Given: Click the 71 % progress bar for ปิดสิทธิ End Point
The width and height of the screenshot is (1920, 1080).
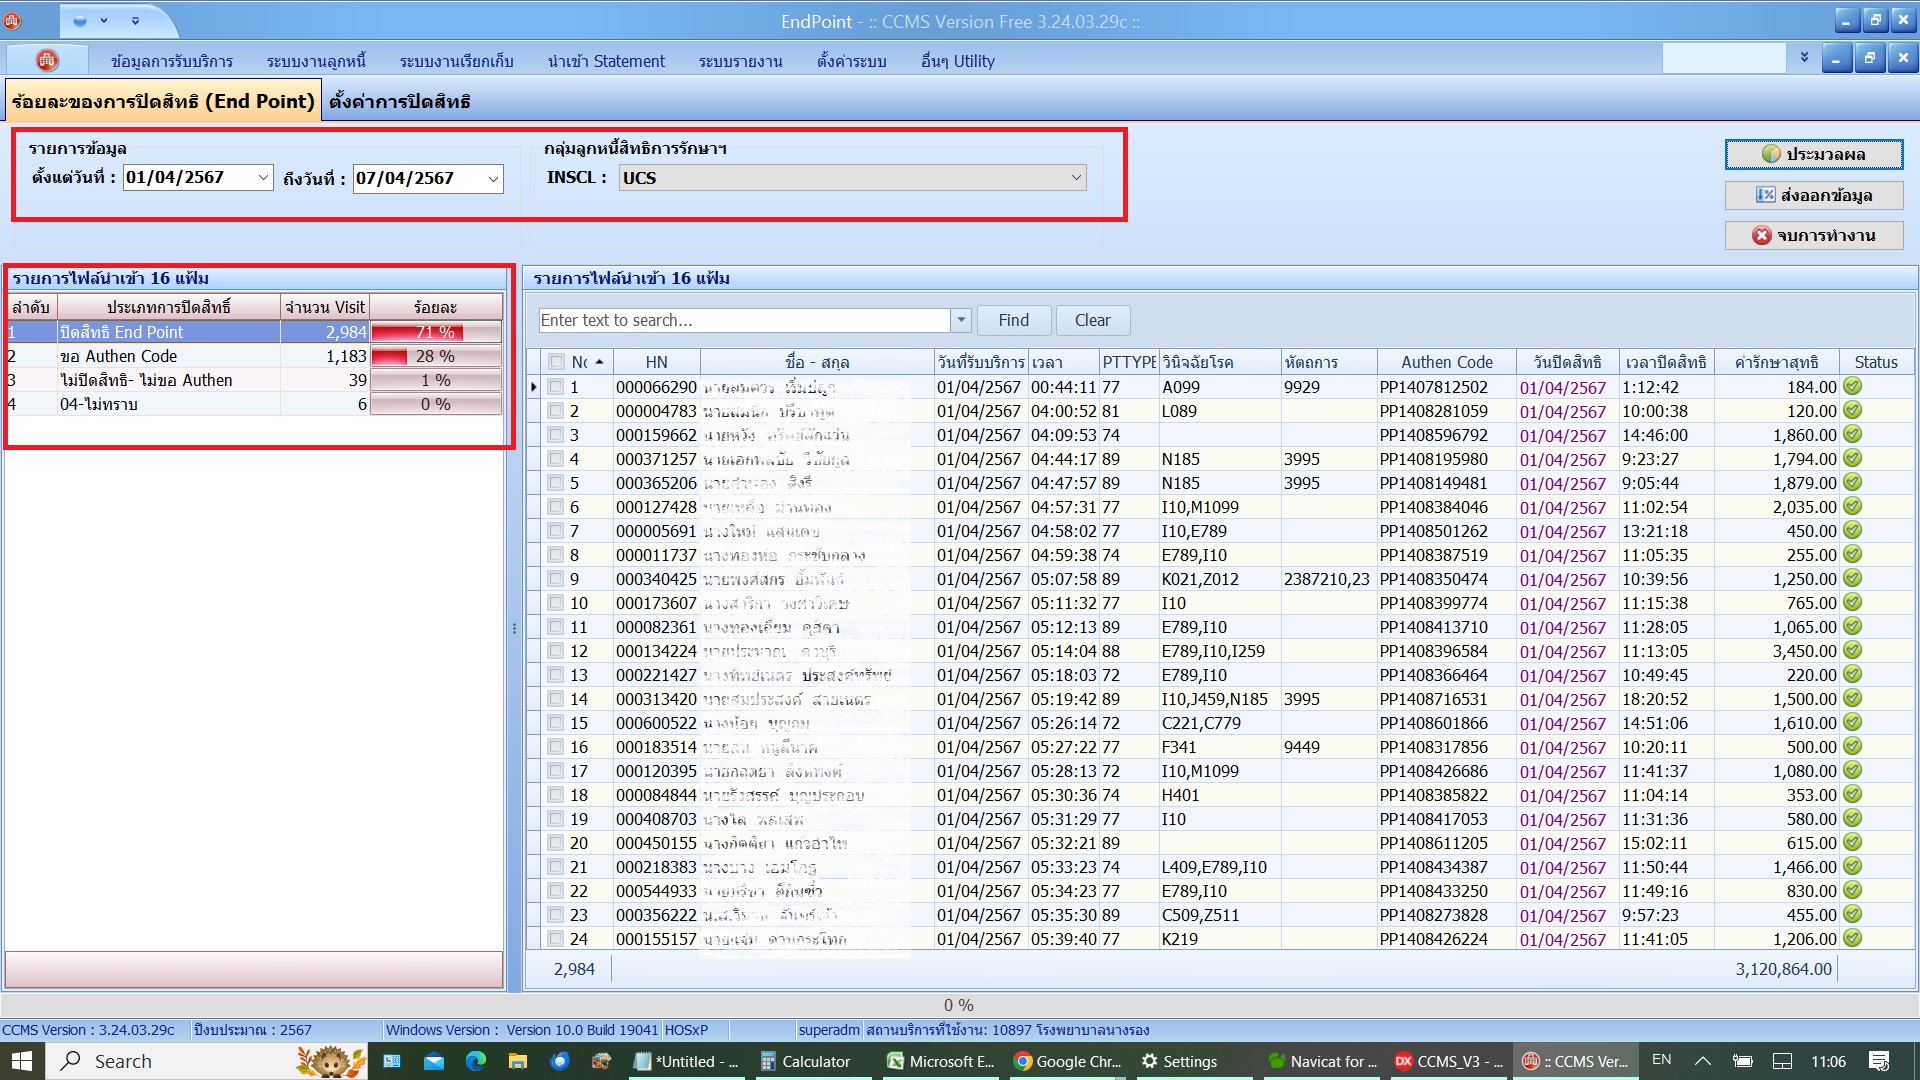Looking at the screenshot, I should [x=436, y=332].
